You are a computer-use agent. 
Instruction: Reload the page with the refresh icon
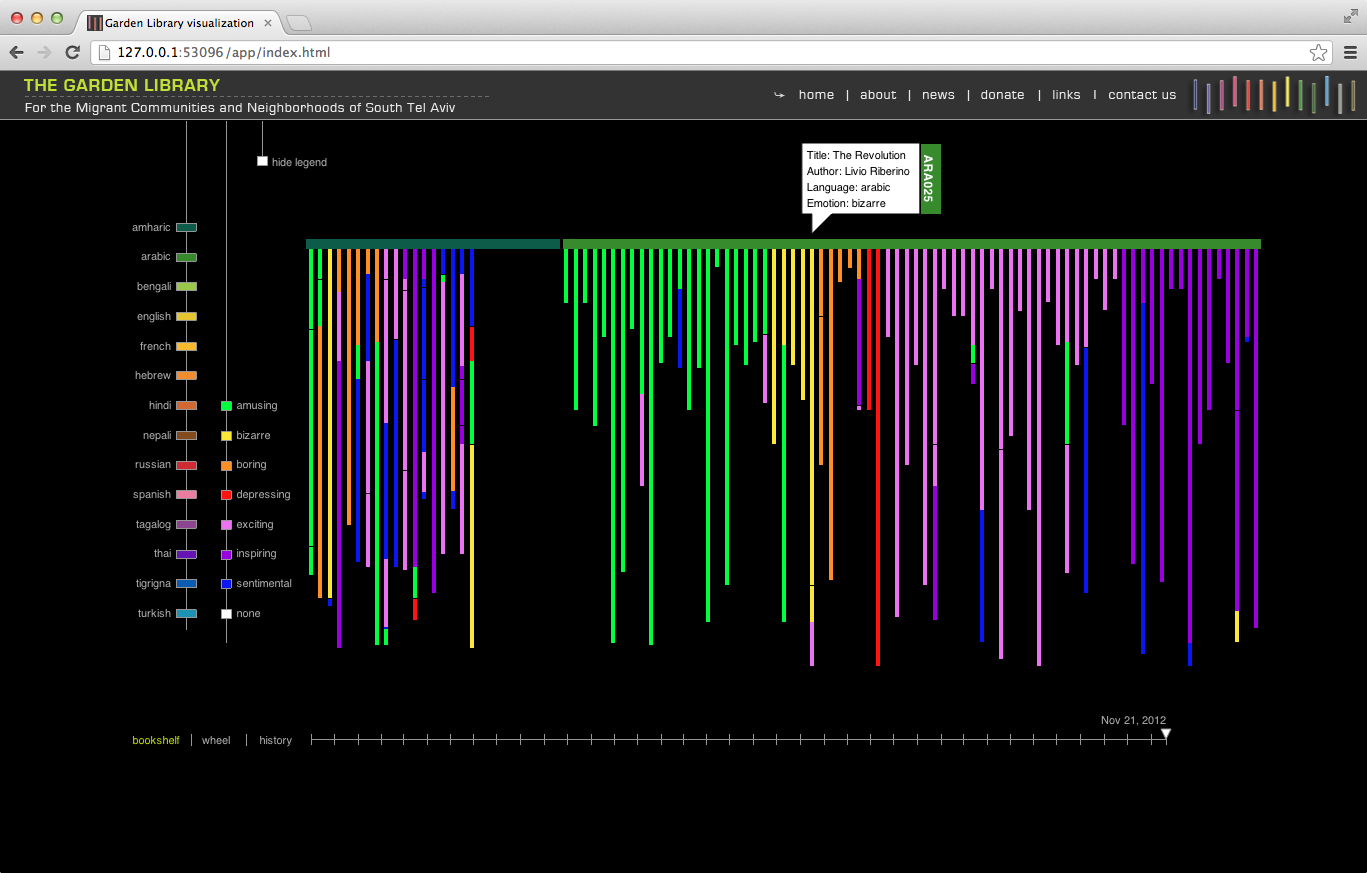[72, 53]
